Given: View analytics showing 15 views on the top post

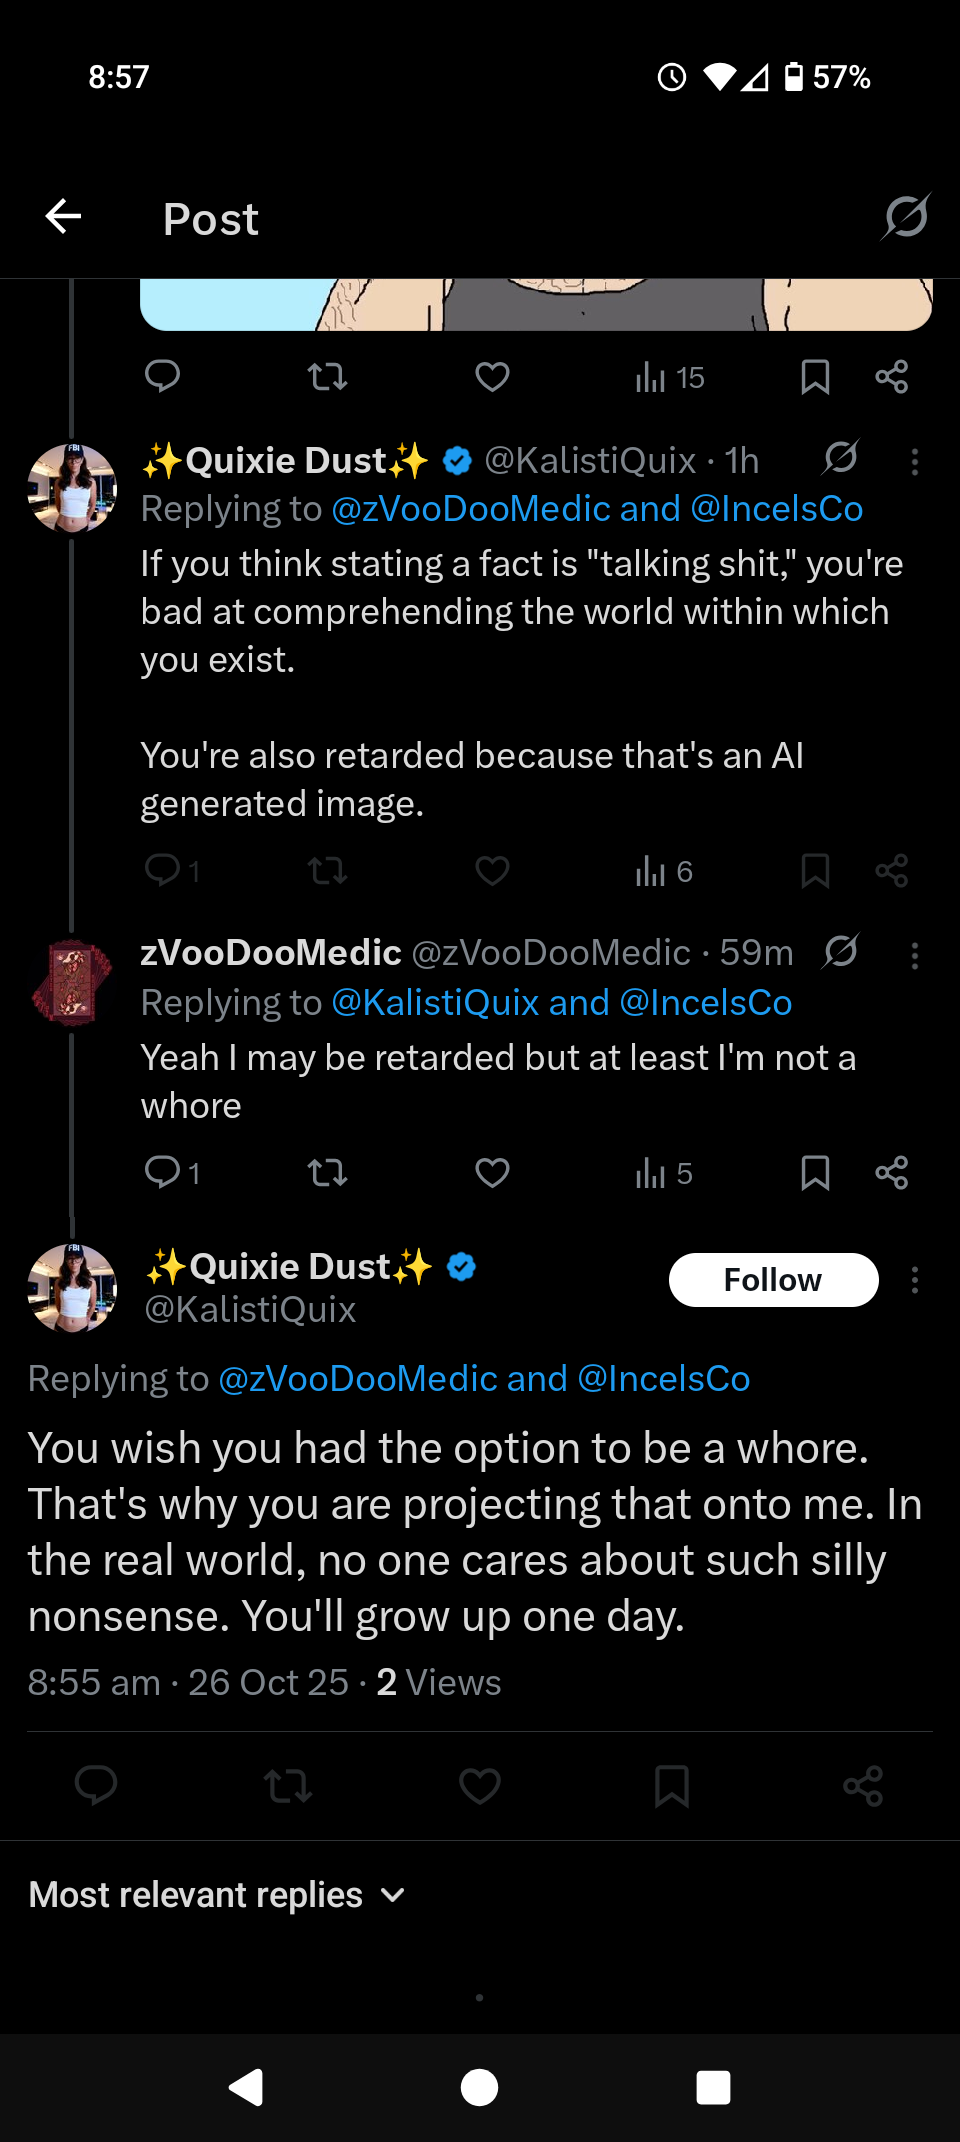Looking at the screenshot, I should point(669,378).
